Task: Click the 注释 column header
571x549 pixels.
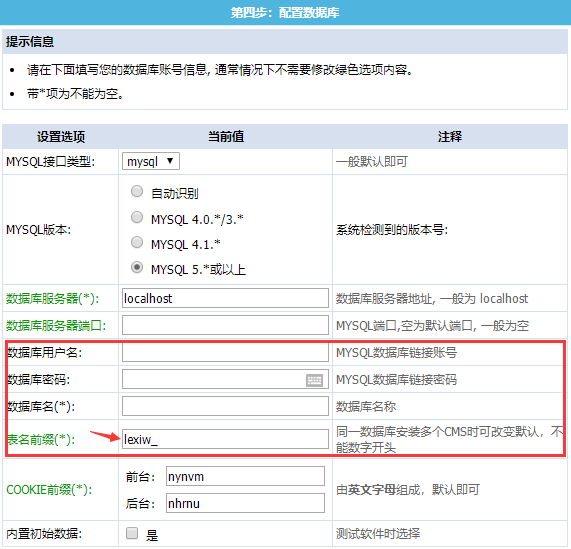Action: coord(450,137)
